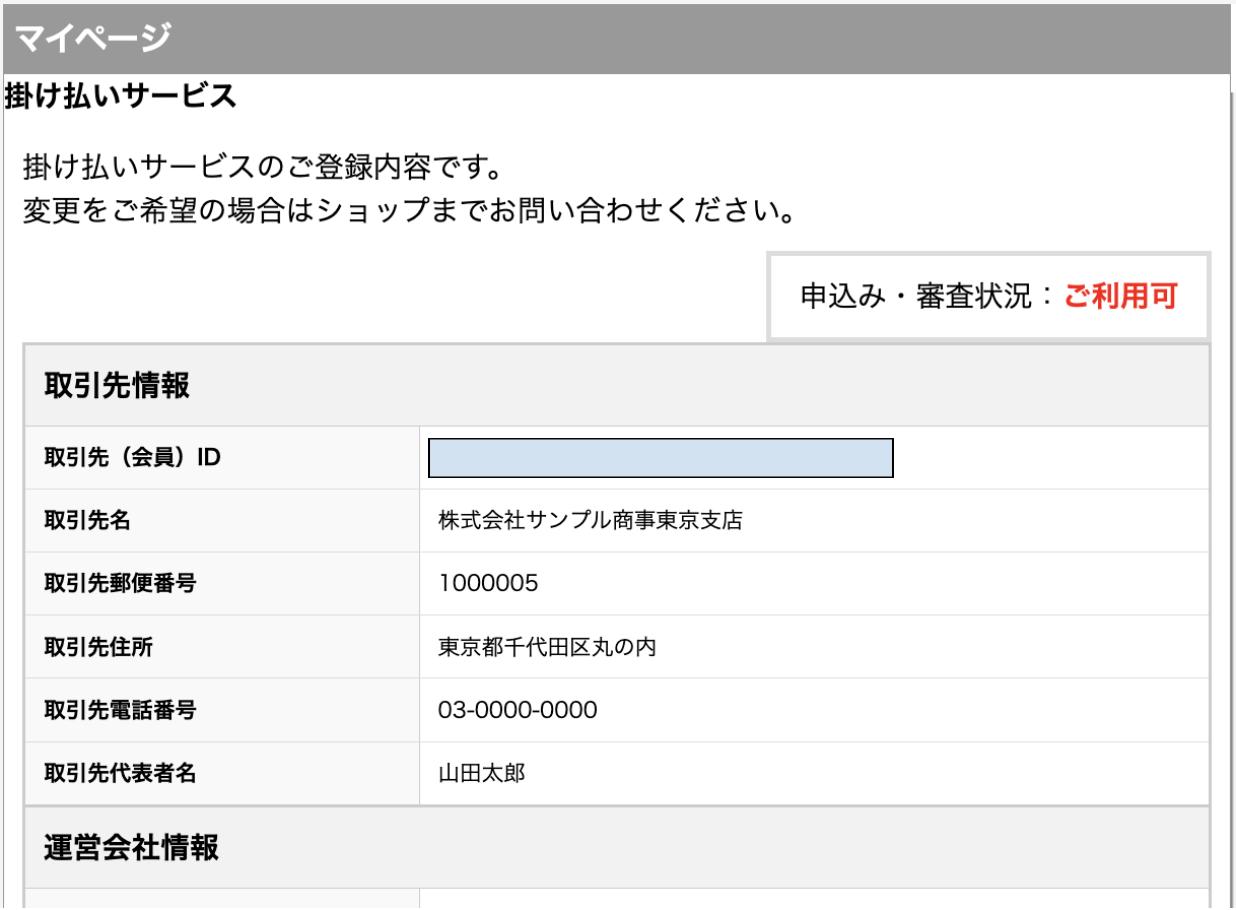Click the 掛け払いサービス heading
The height and width of the screenshot is (910, 1236).
pos(121,96)
